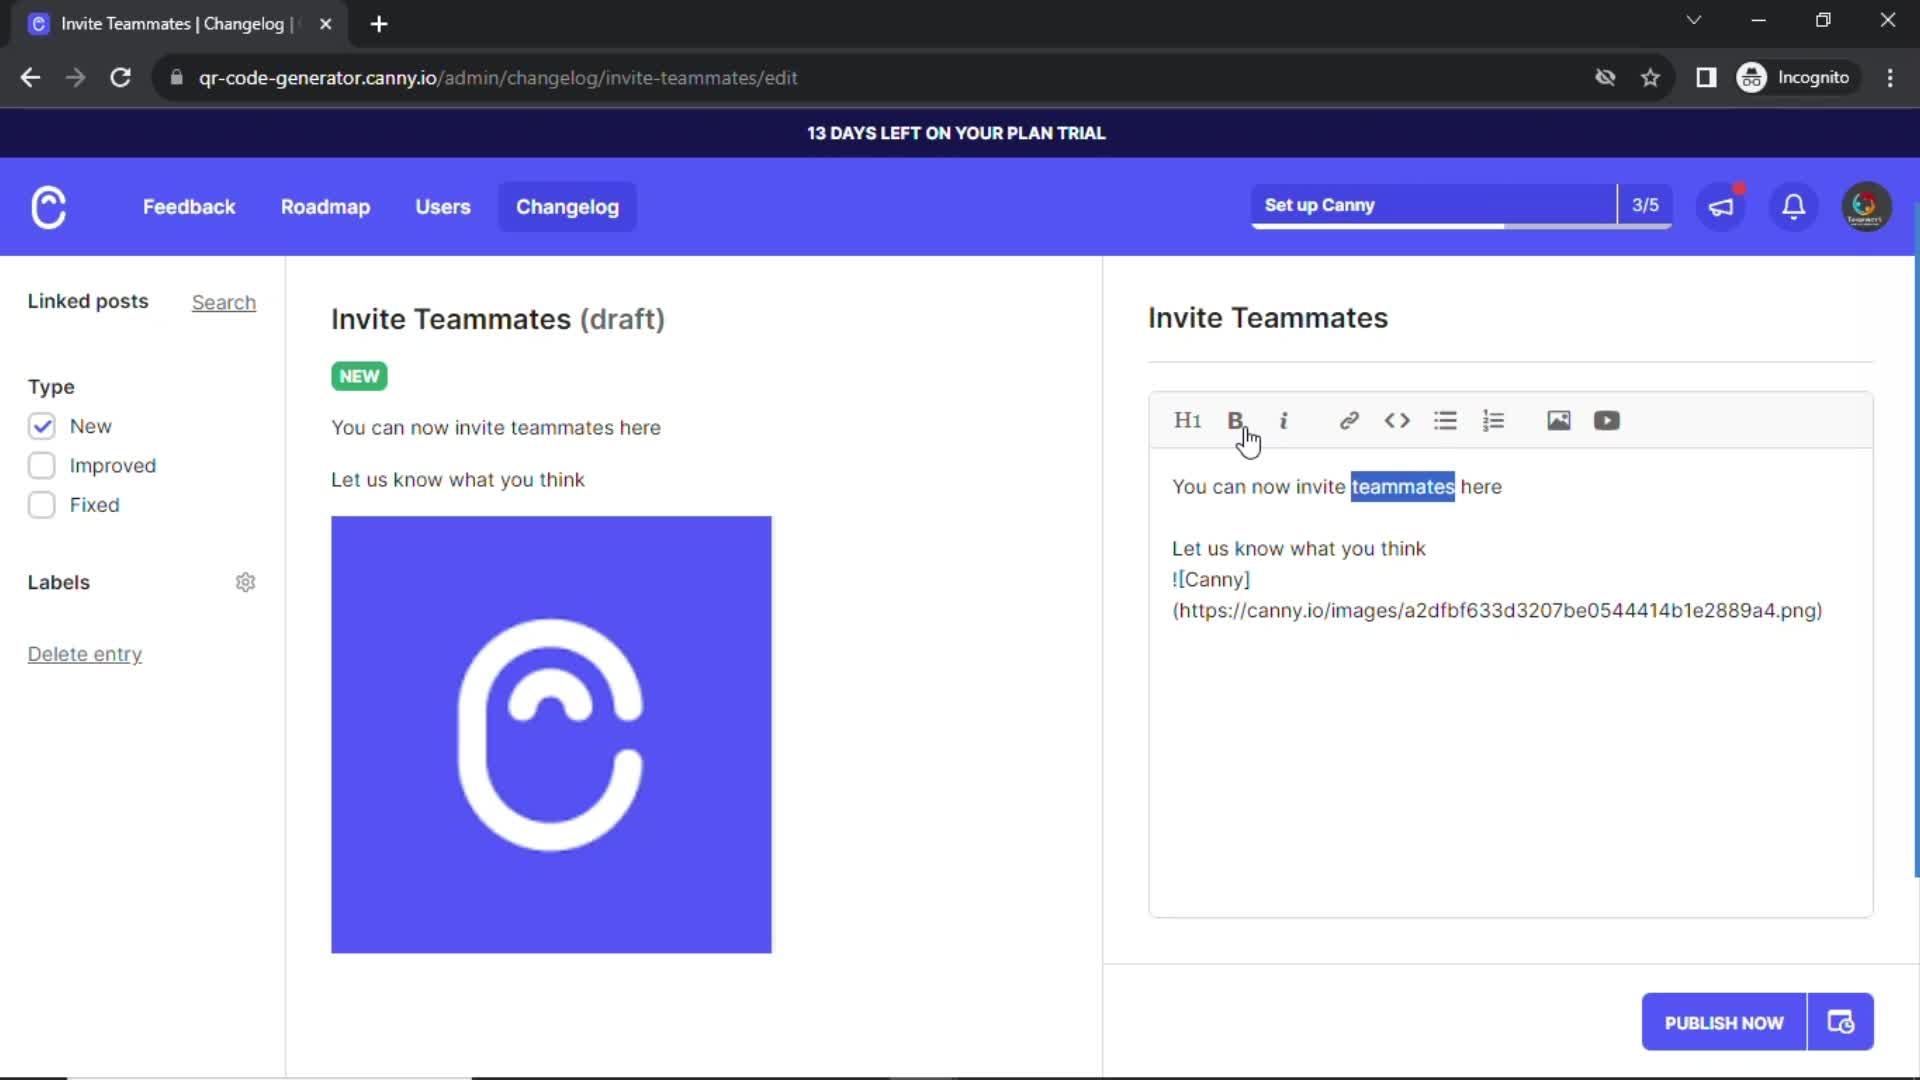
Task: Insert a code block
Action: (x=1397, y=420)
